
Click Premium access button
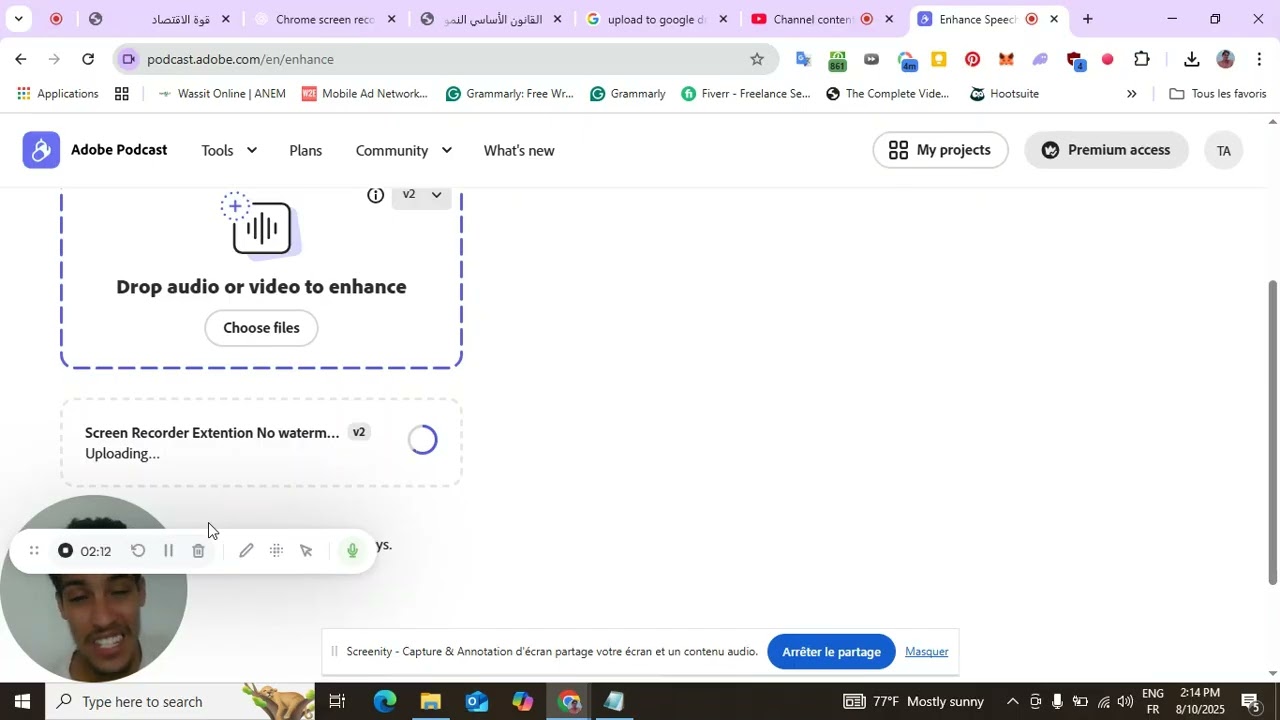(1106, 150)
